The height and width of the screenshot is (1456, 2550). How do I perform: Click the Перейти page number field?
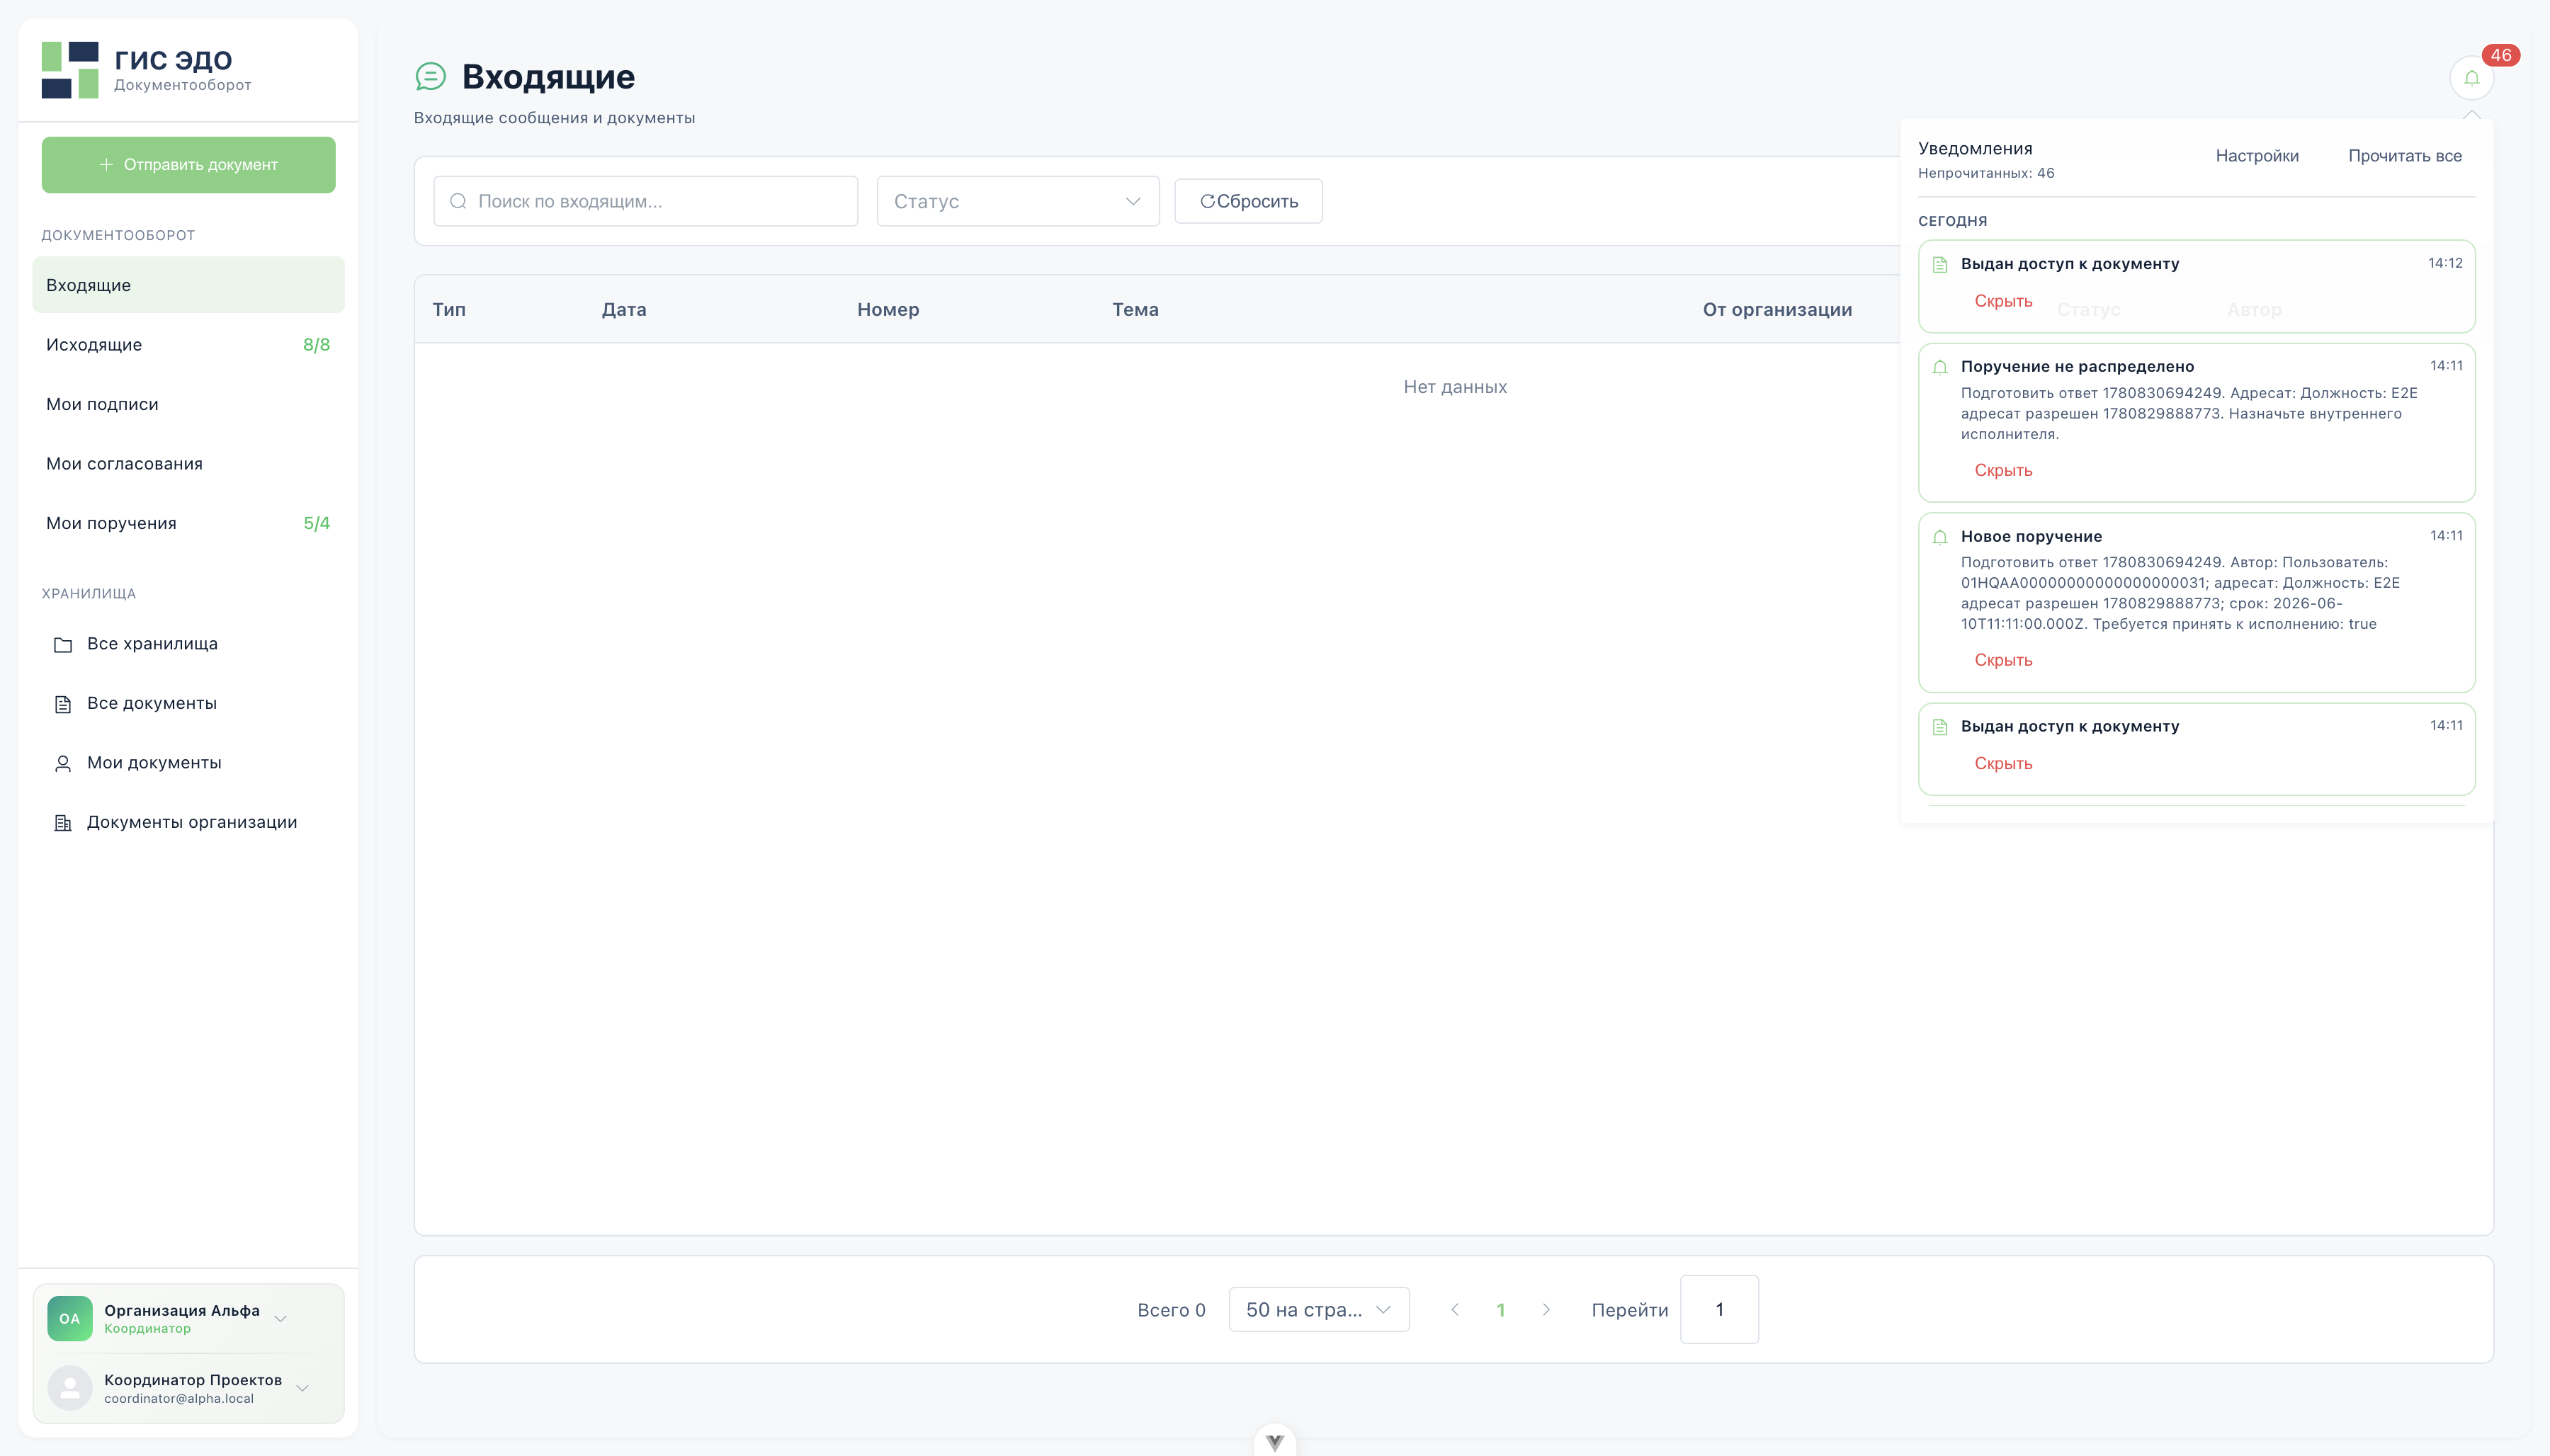point(1719,1310)
